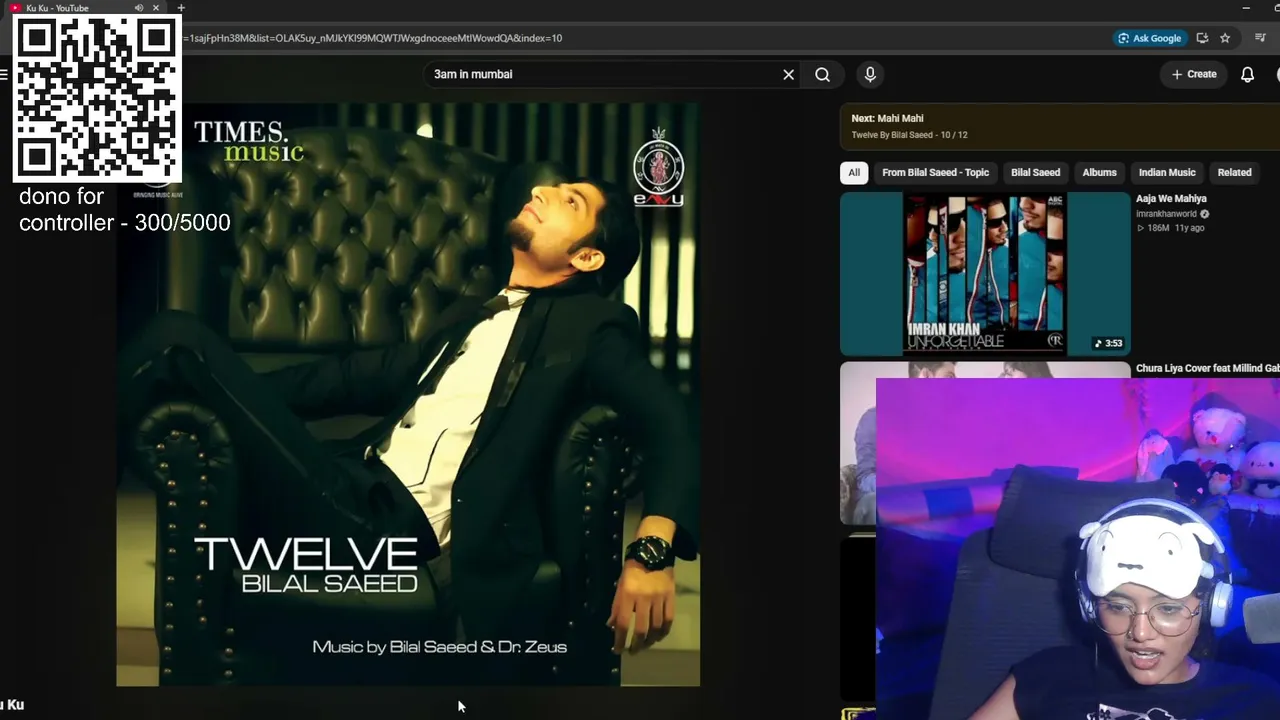Visit the imrankhanworld channel

(1166, 214)
